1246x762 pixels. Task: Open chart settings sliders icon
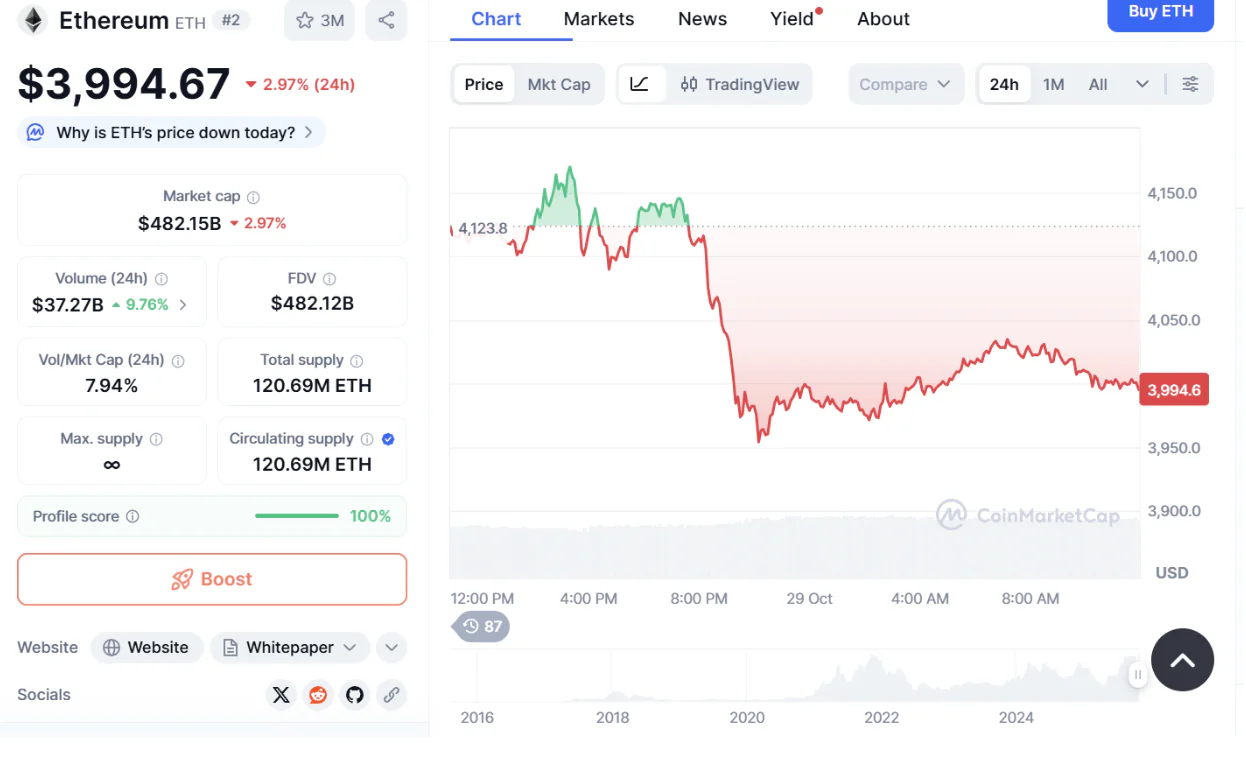pos(1190,84)
